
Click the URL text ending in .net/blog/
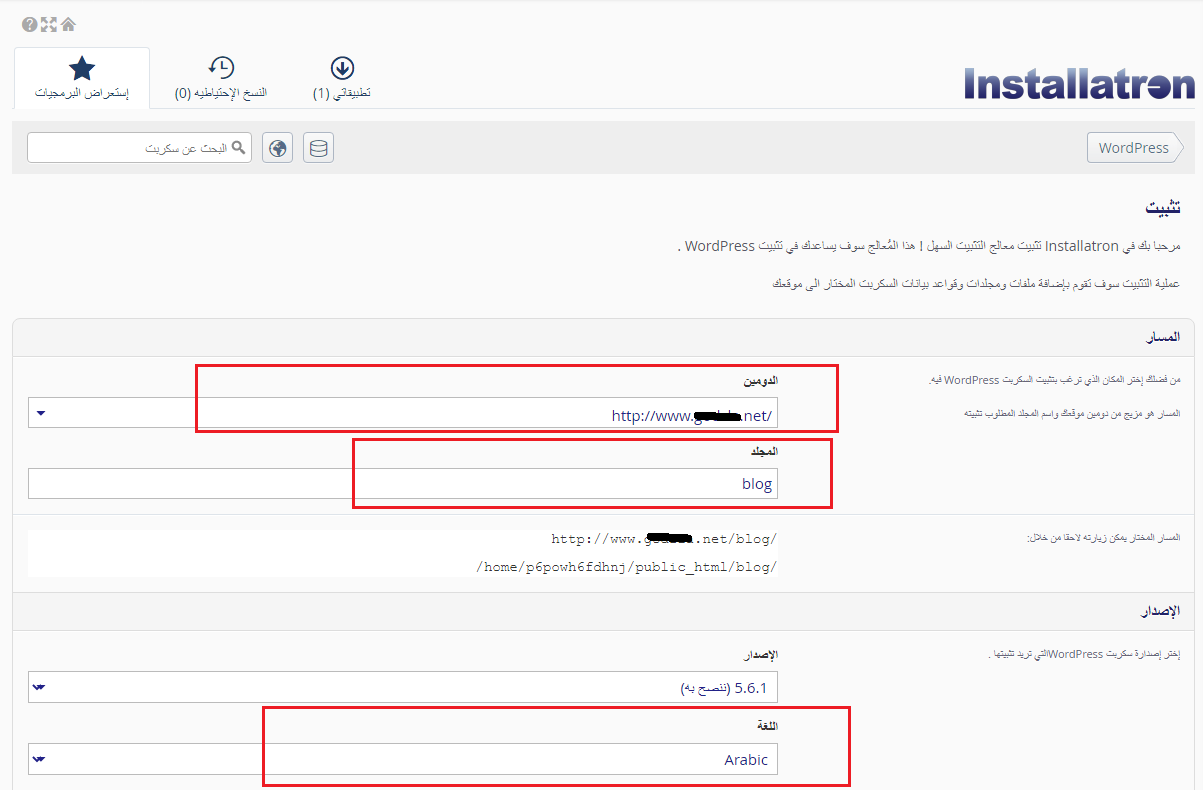coord(664,539)
